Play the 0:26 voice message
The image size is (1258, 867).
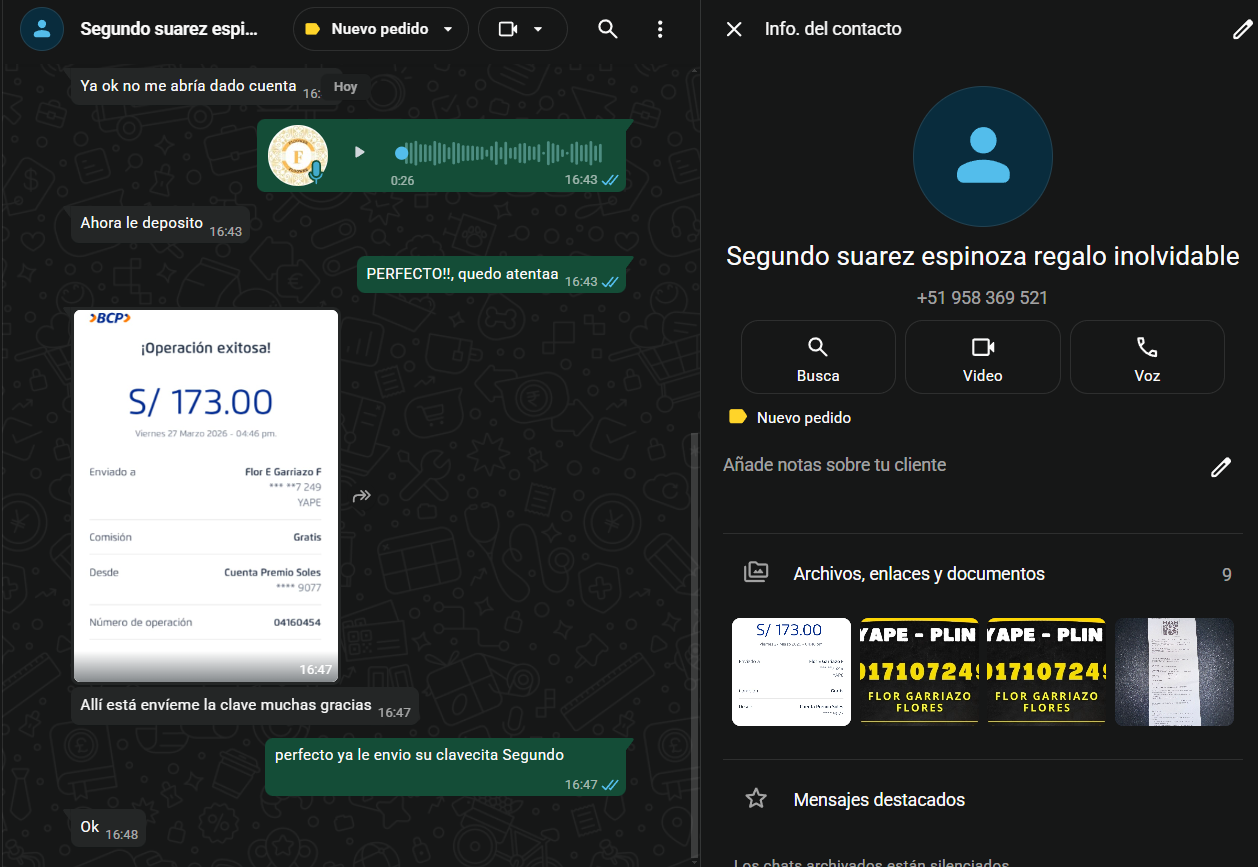pyautogui.click(x=360, y=152)
